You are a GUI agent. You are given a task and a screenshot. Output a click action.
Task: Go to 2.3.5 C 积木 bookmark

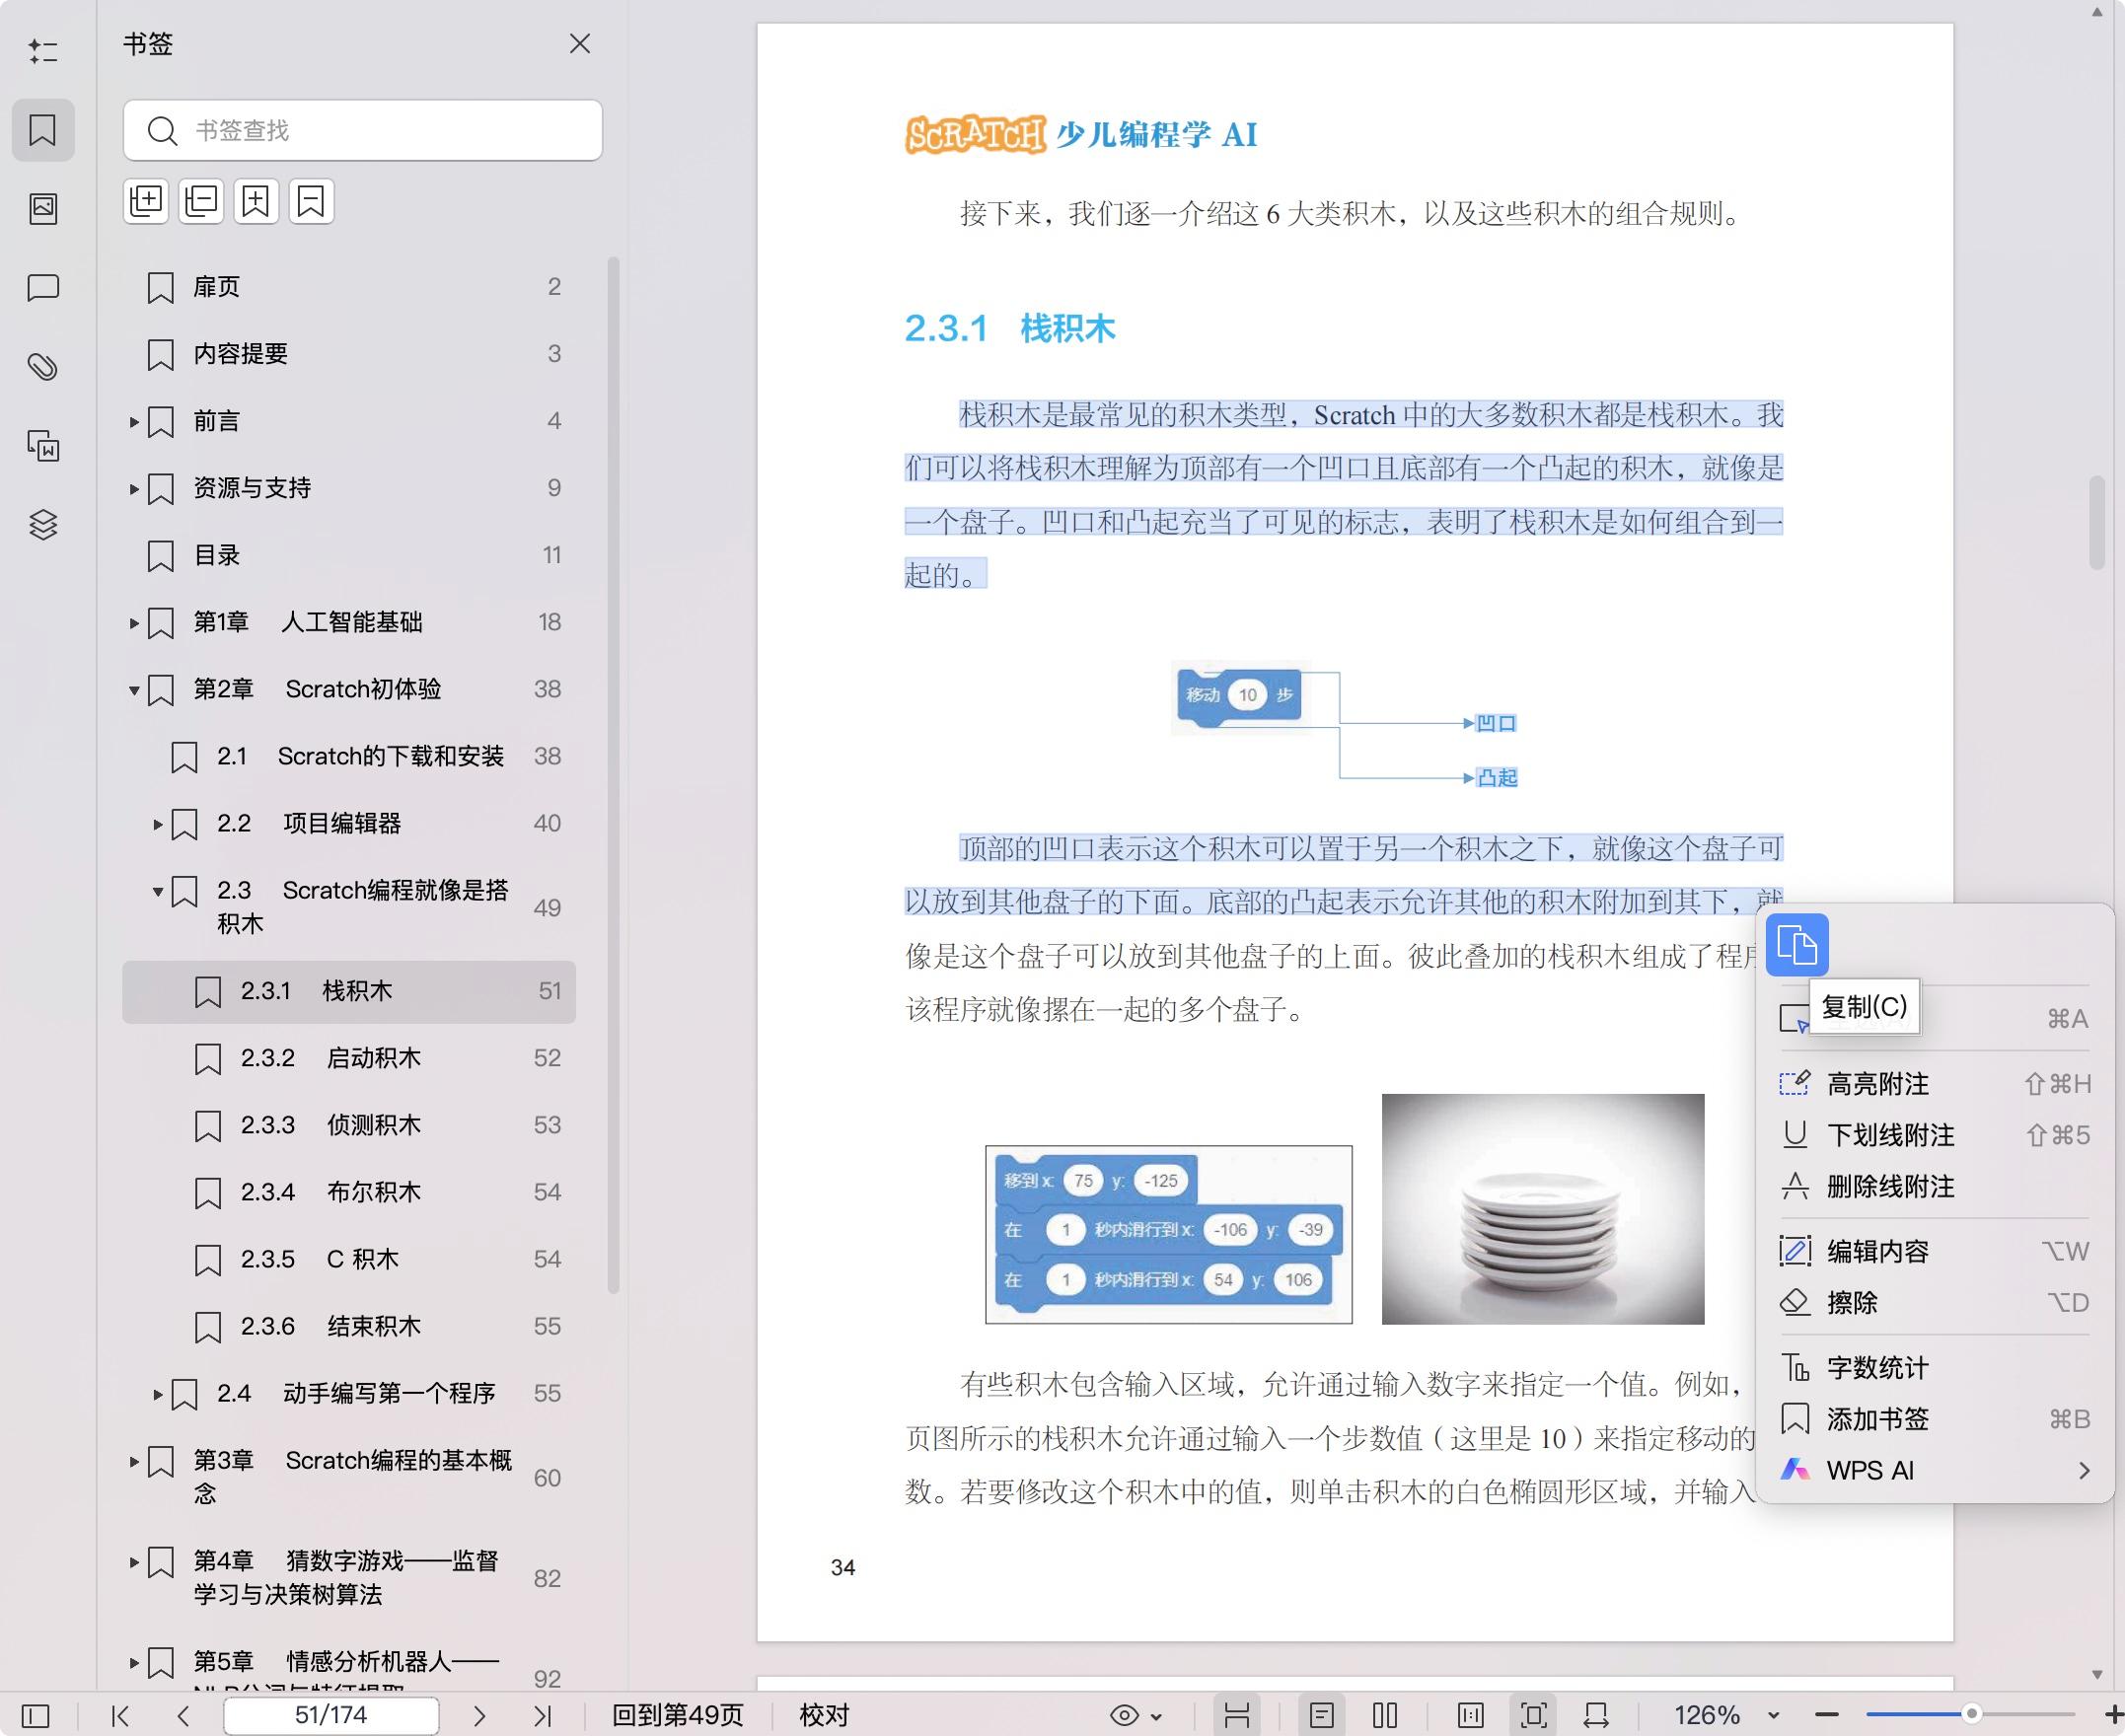[x=349, y=1259]
